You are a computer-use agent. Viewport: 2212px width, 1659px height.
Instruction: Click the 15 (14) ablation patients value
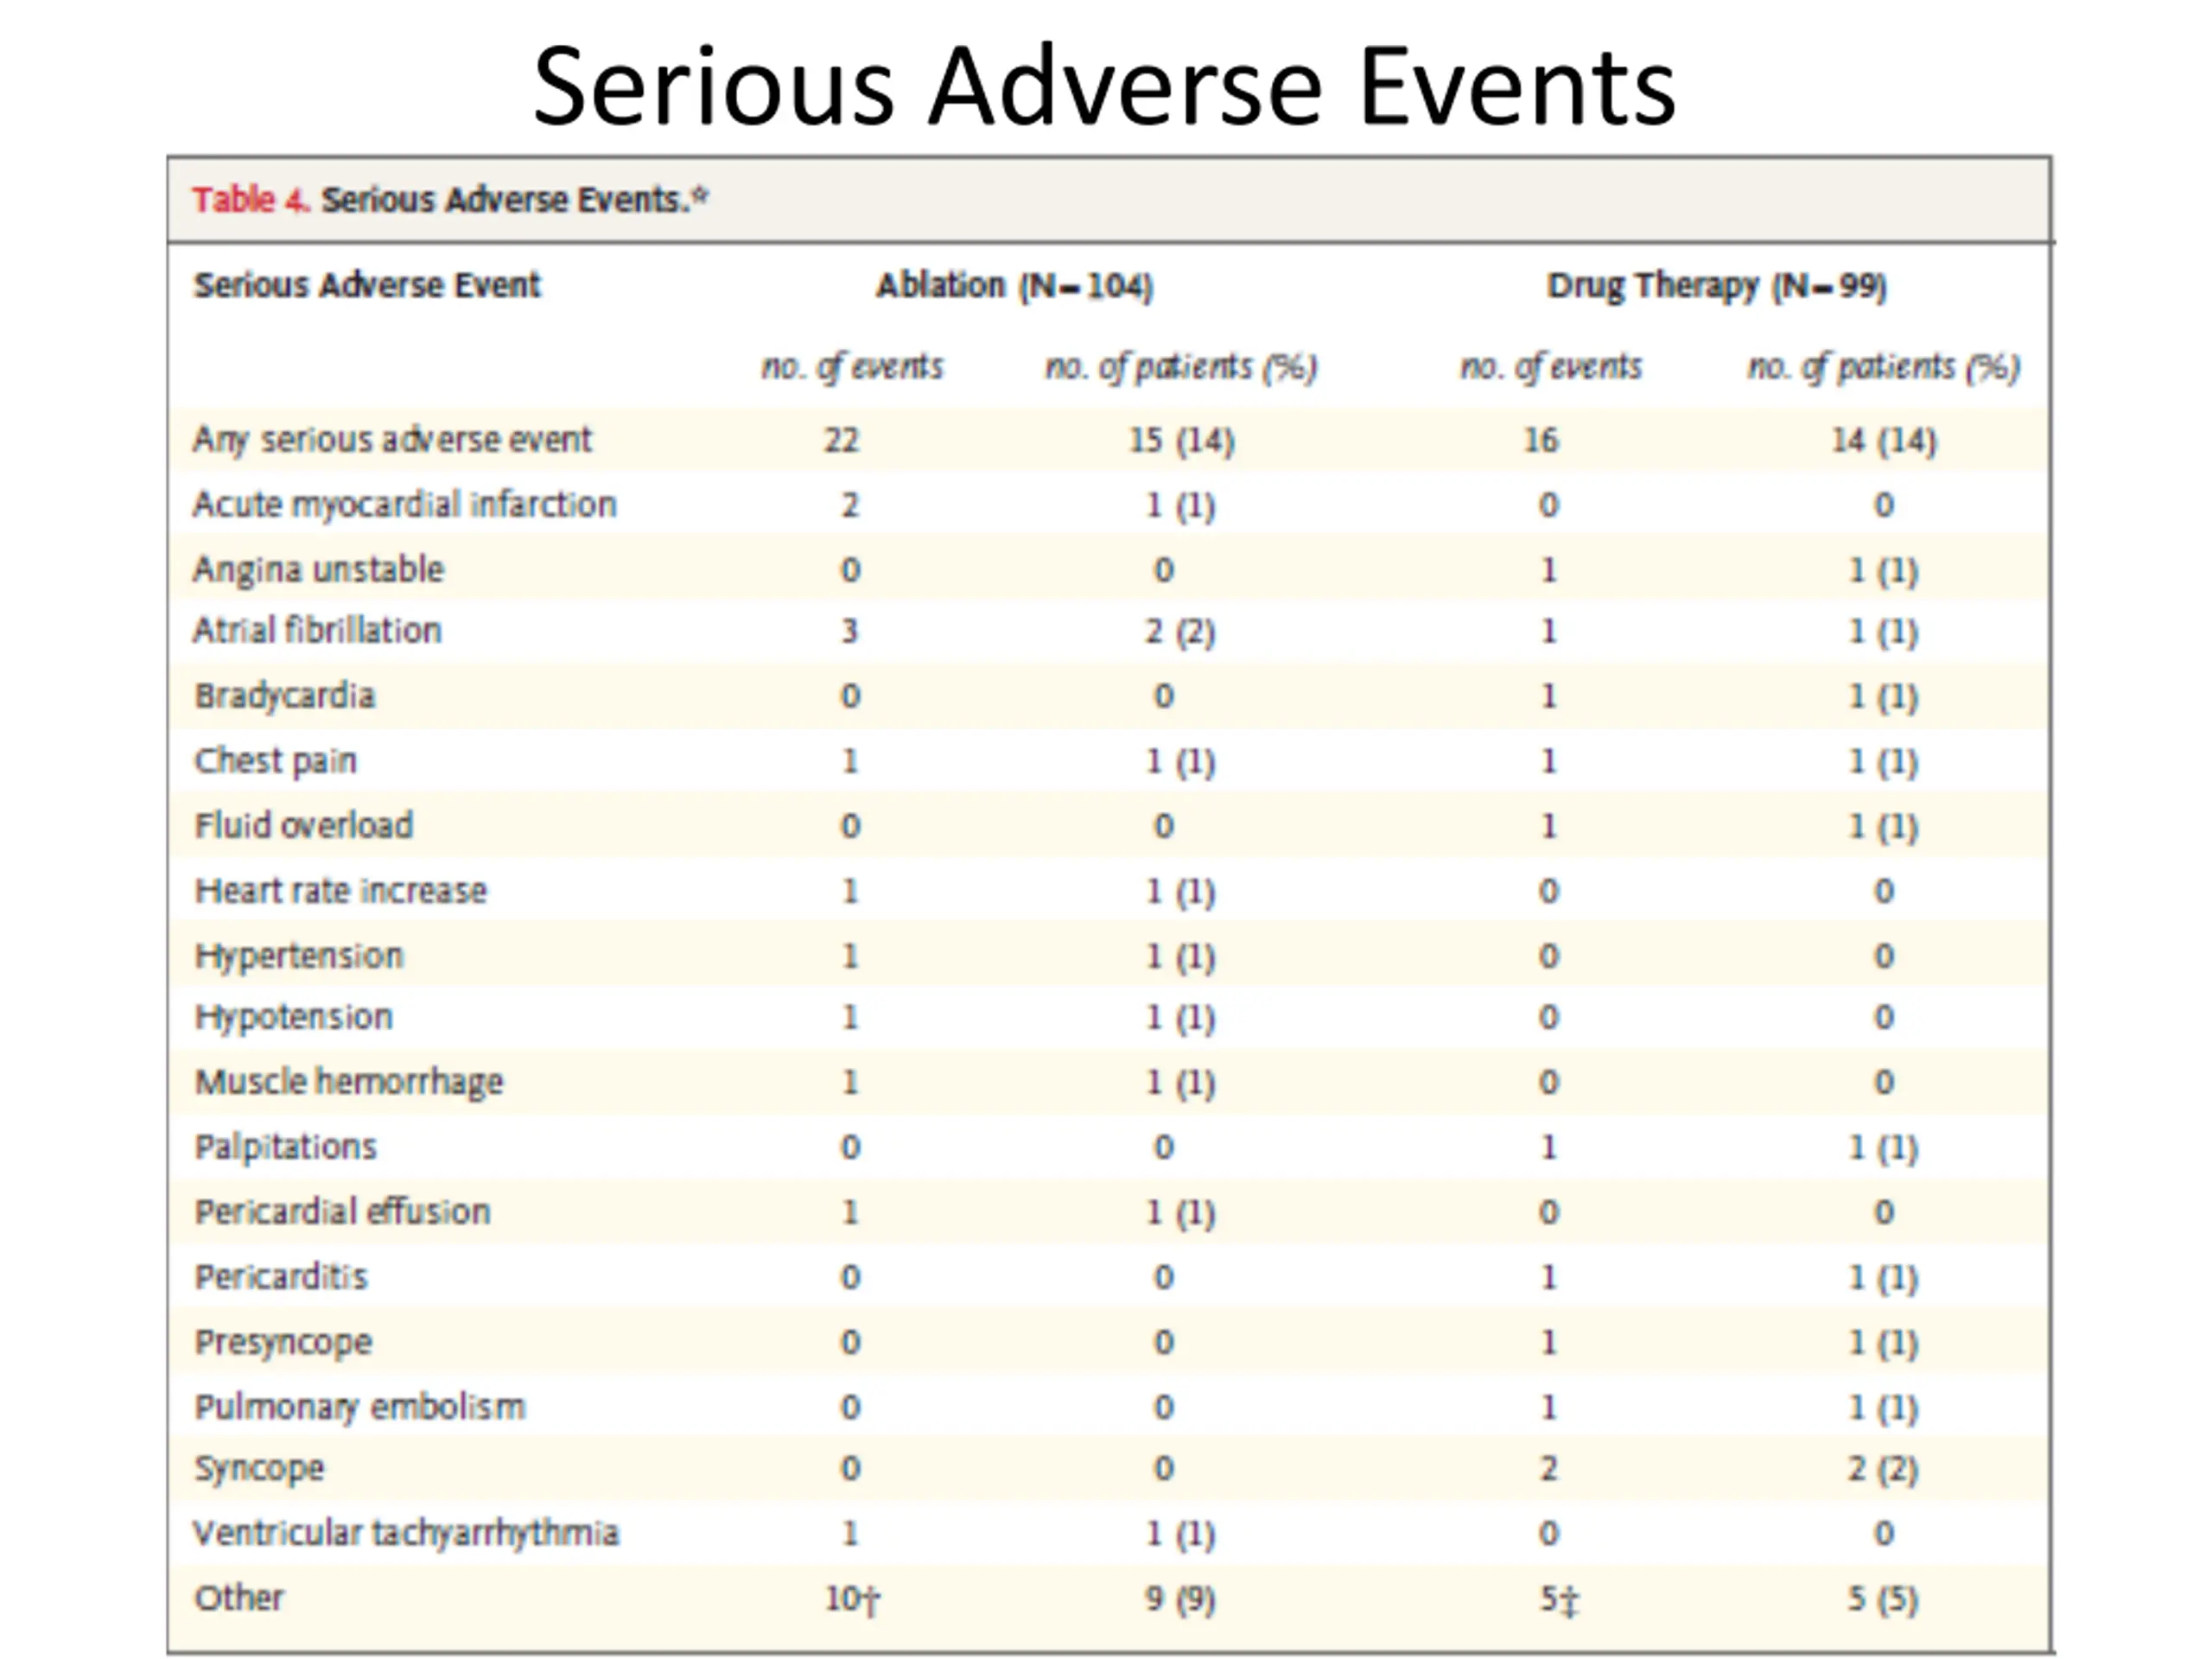(x=1182, y=441)
